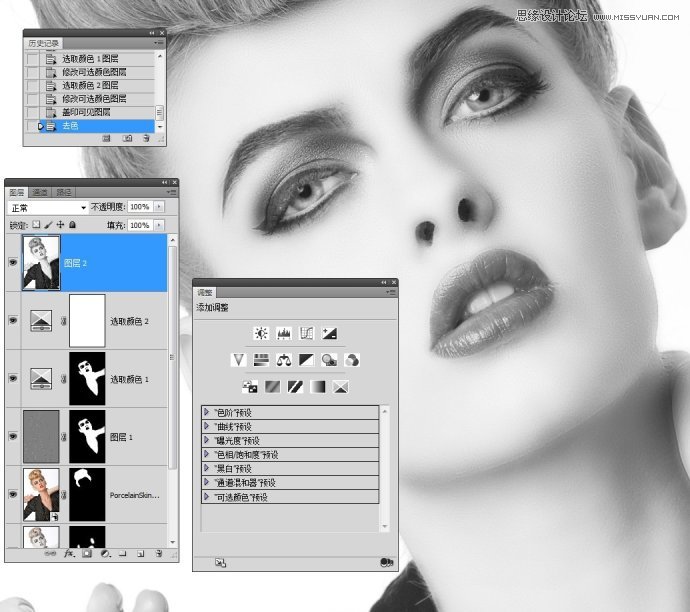This screenshot has width=690, height=612.
Task: Add a Brightness/Contrast adjustment
Action: [x=262, y=333]
